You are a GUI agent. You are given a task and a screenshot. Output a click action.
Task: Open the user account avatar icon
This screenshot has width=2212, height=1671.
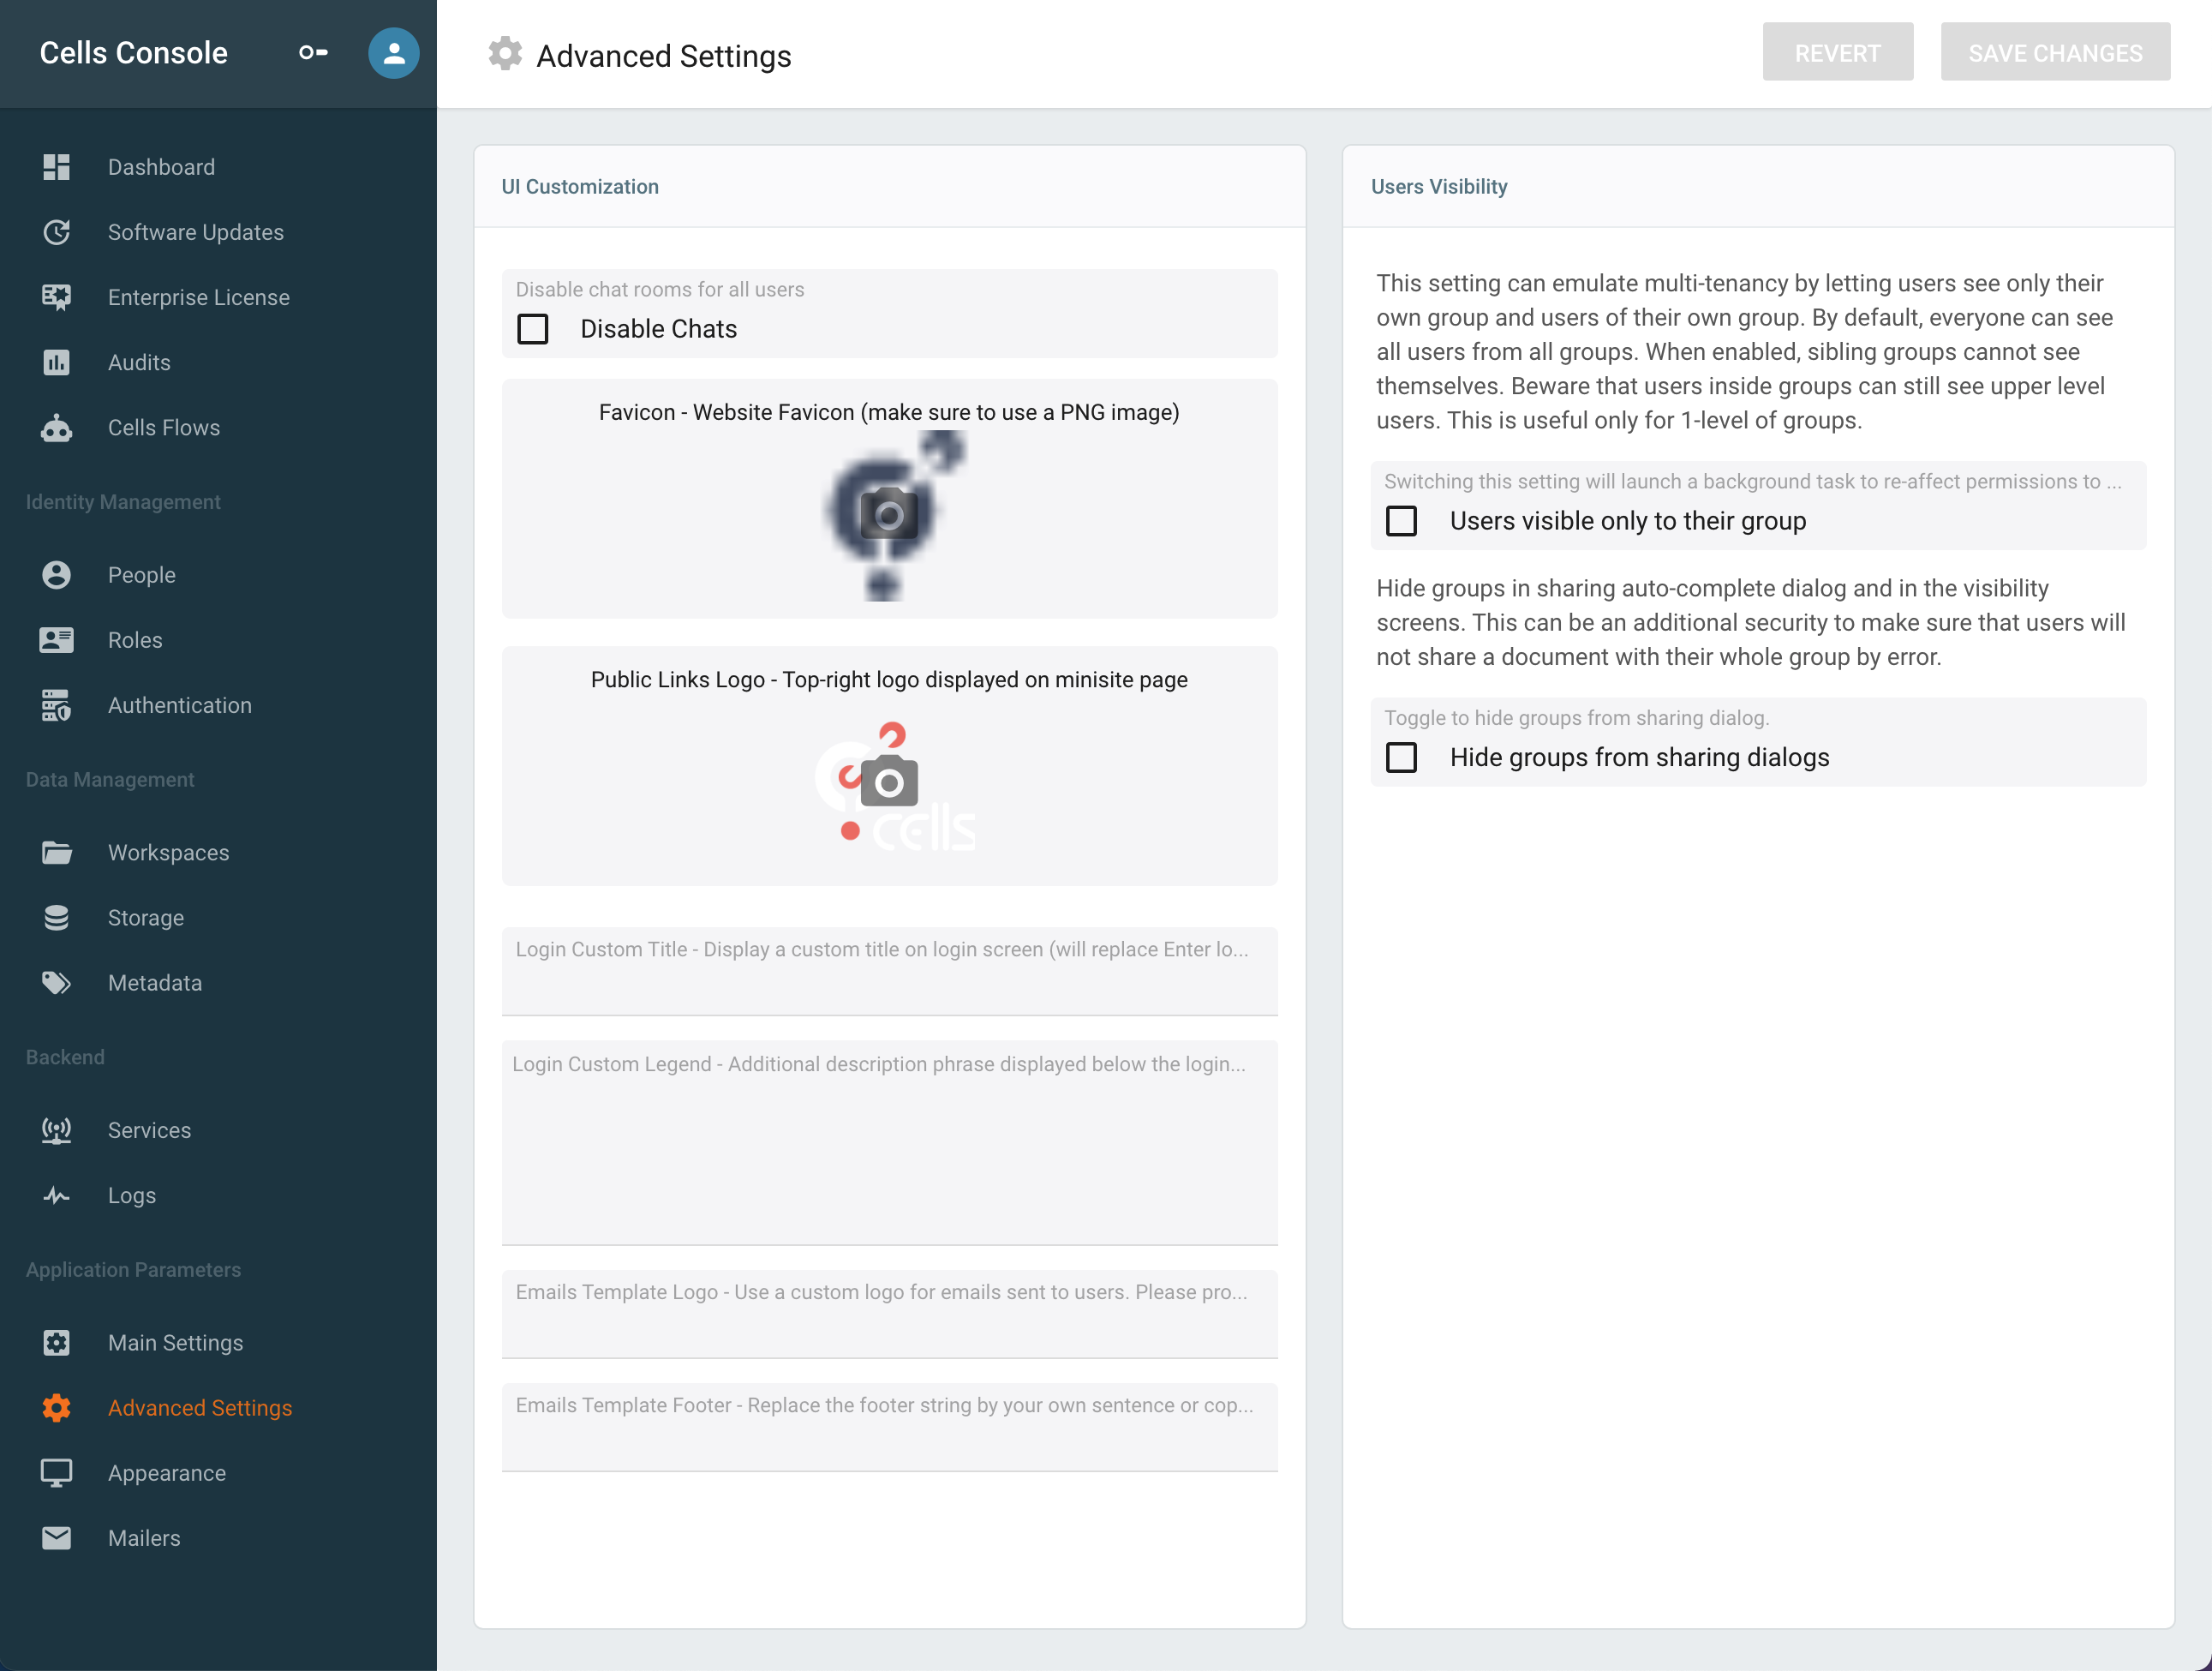pos(393,53)
